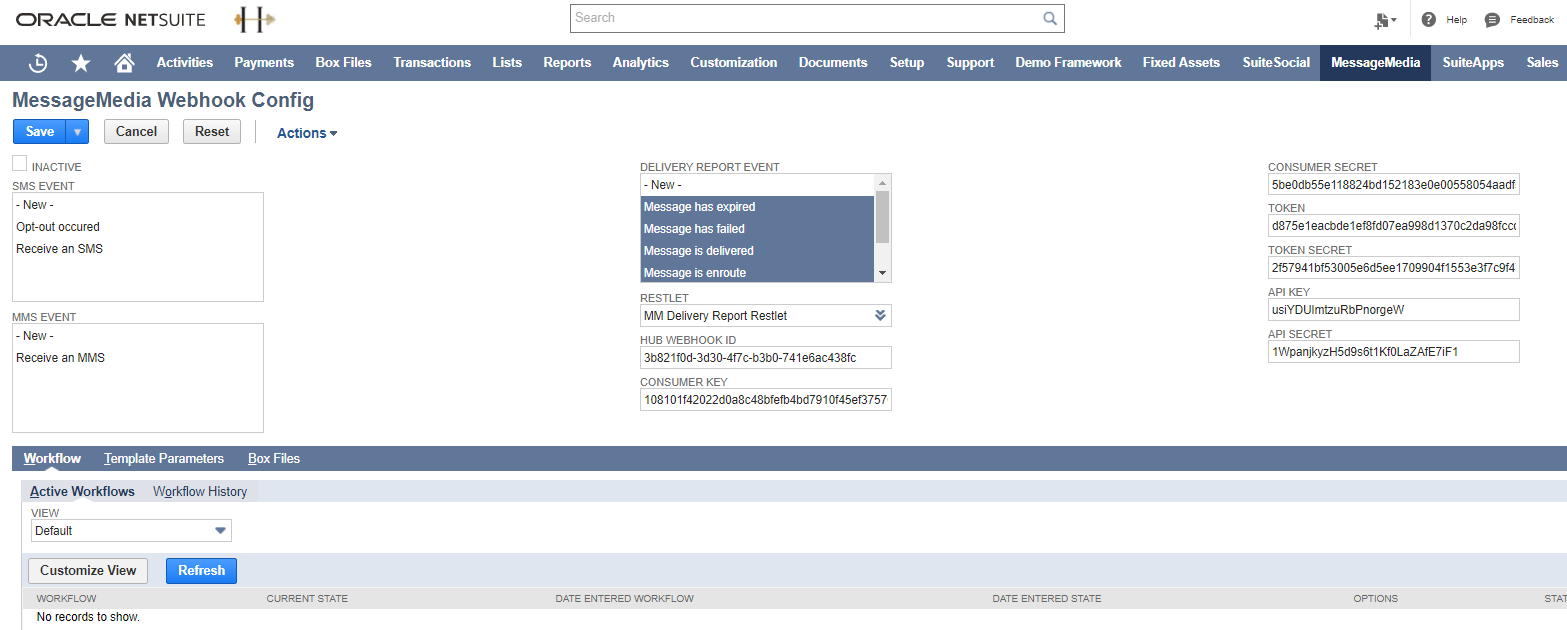Click the Save button

tap(40, 132)
